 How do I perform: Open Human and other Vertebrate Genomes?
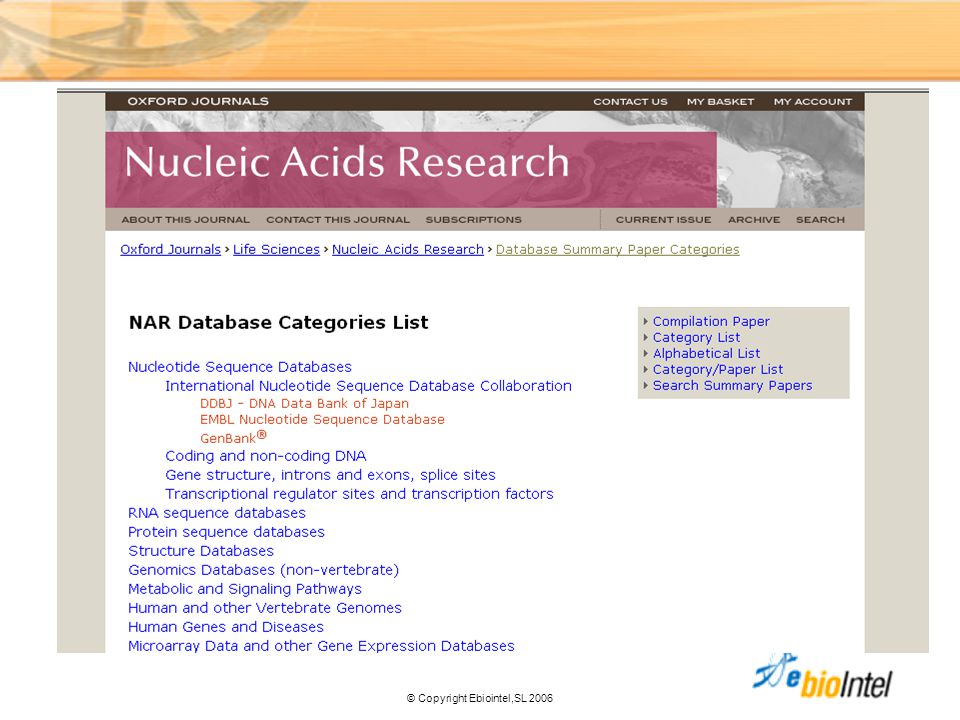265,608
